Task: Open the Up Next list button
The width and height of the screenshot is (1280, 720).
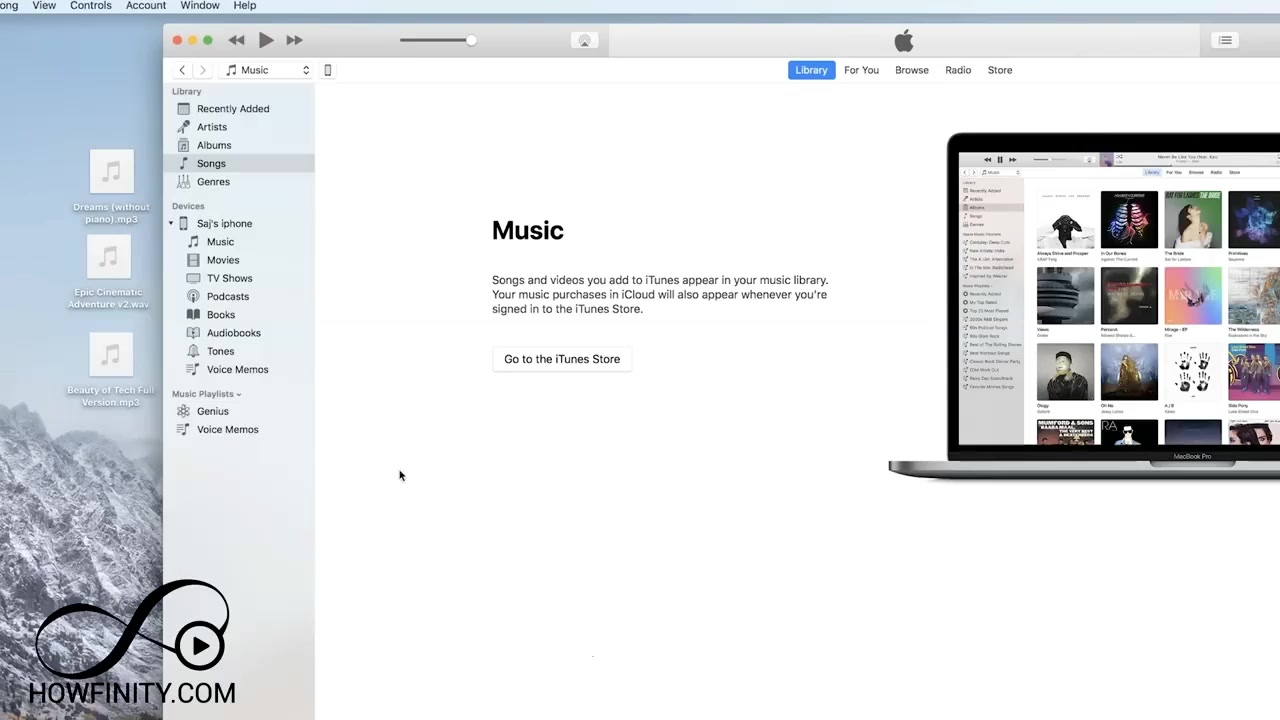Action: (1225, 40)
